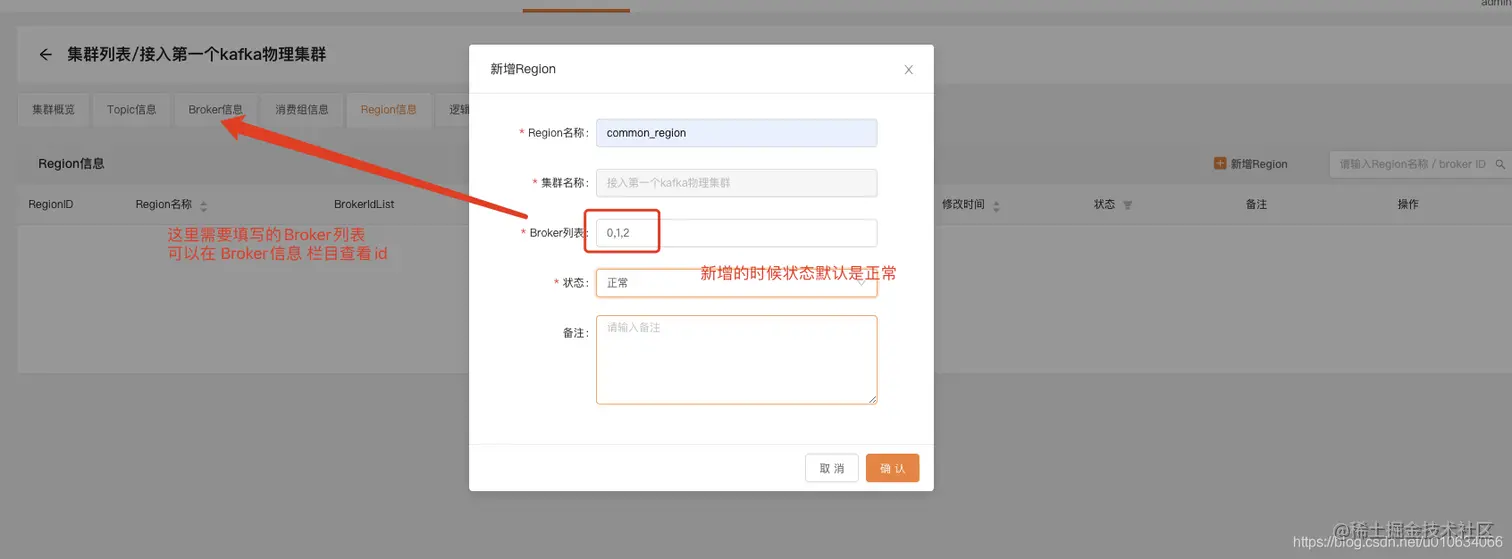The image size is (1512, 559).
Task: Select the Region信息 tab
Action: click(389, 110)
